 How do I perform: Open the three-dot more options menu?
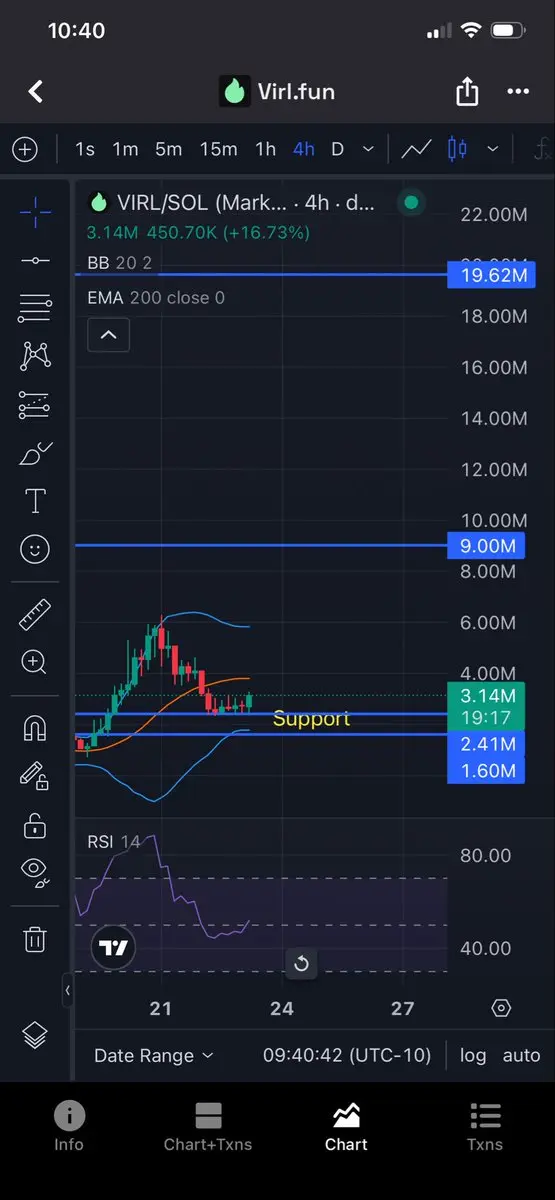(518, 92)
